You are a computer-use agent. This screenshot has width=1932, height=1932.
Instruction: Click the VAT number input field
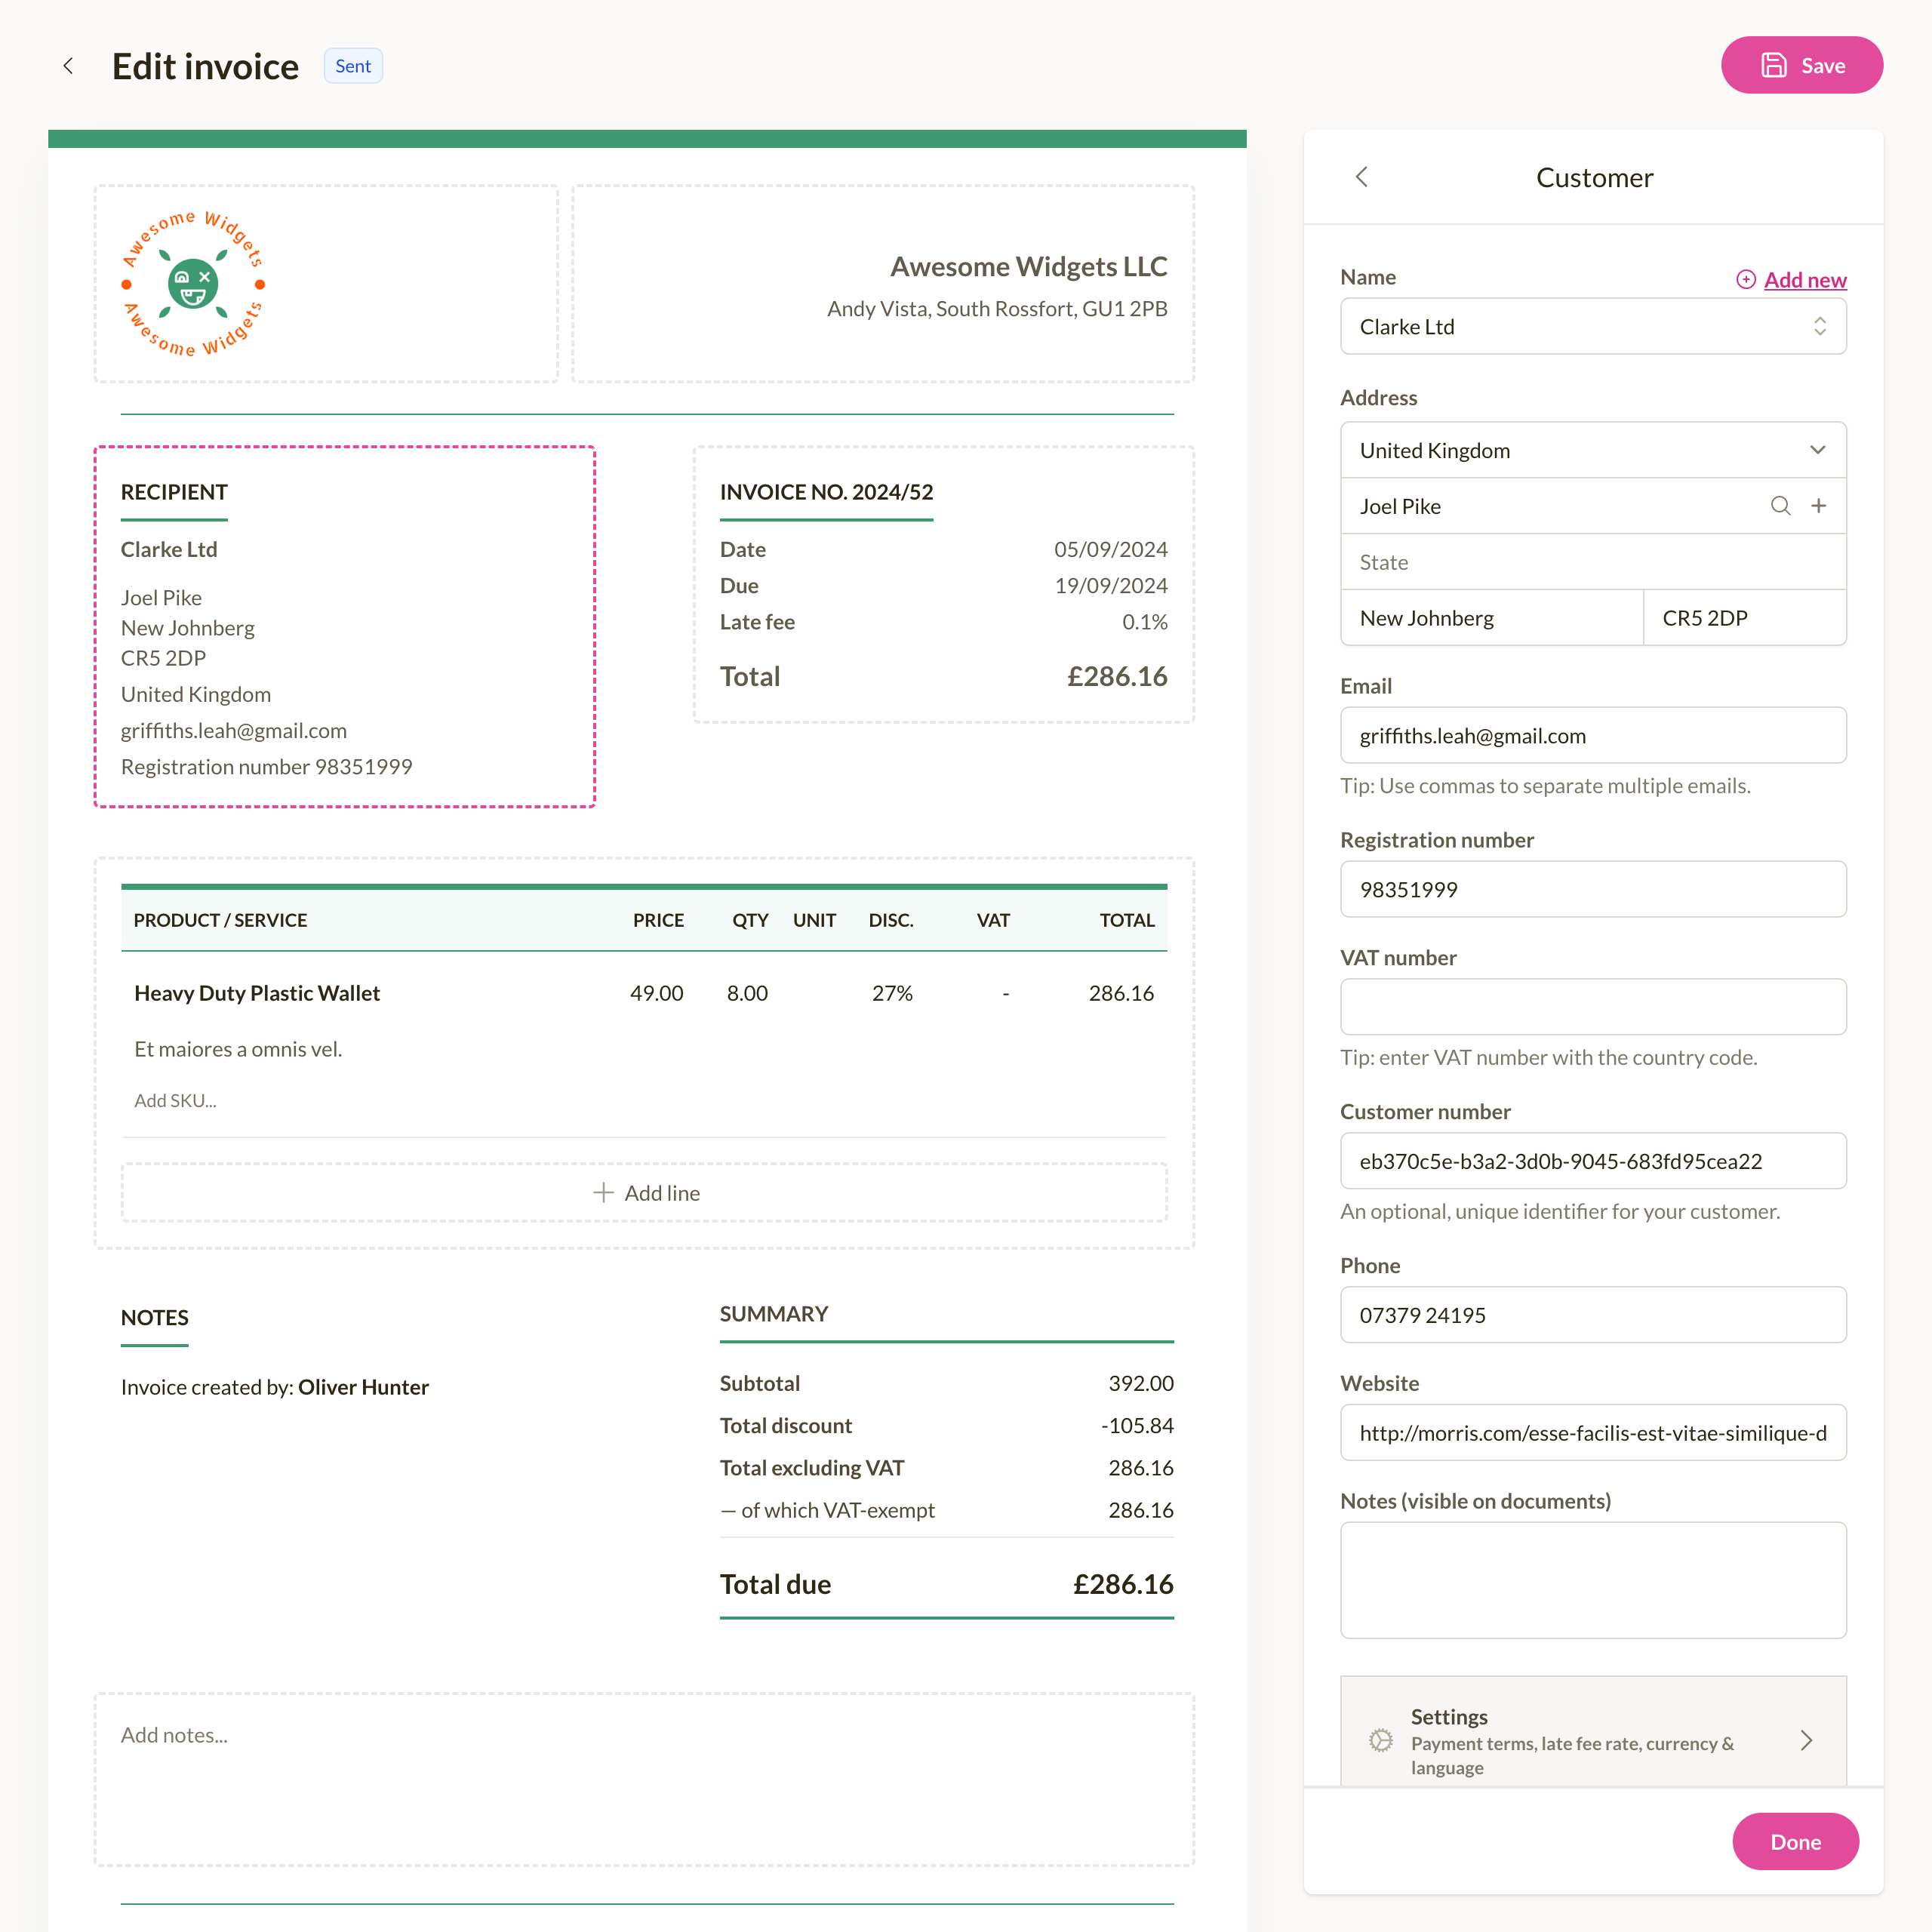[1593, 1006]
